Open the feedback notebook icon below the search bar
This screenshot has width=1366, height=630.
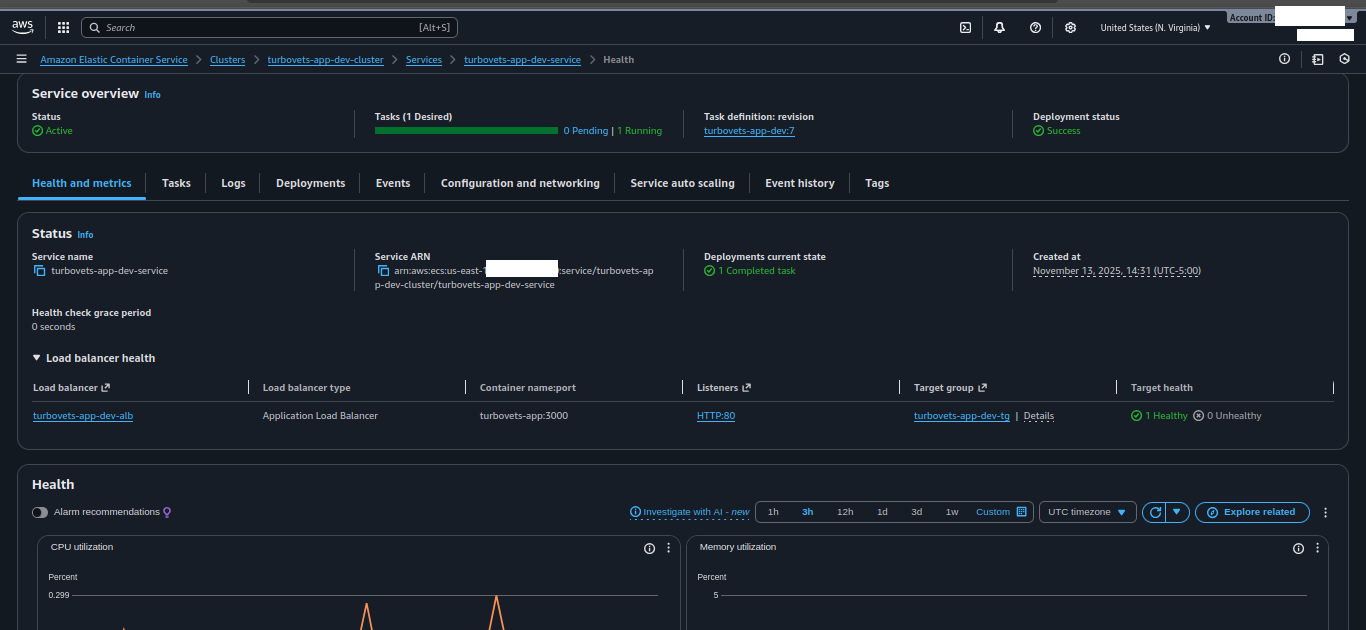[1318, 59]
